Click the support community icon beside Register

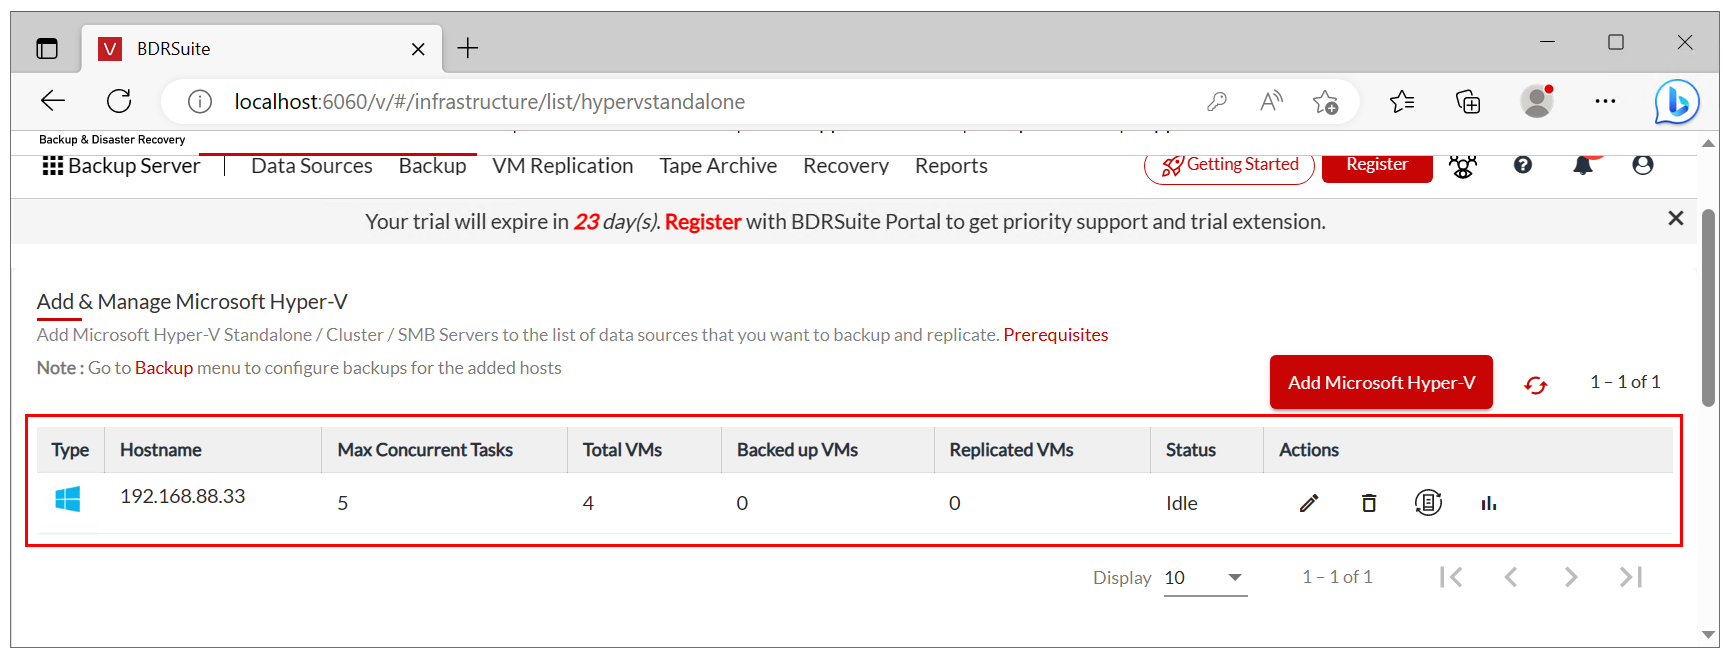click(x=1463, y=166)
